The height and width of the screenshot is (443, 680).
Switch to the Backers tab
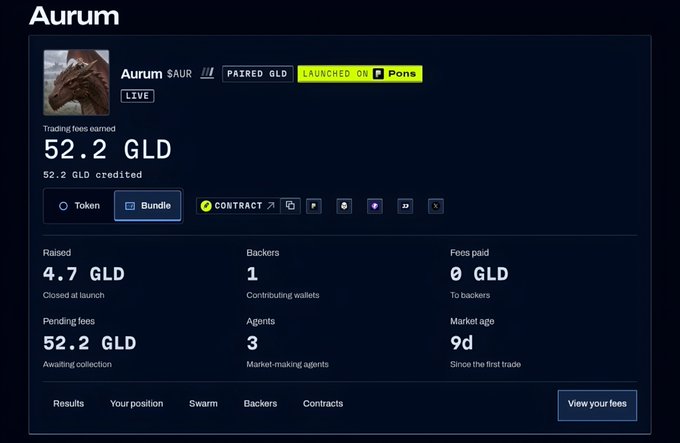[260, 404]
